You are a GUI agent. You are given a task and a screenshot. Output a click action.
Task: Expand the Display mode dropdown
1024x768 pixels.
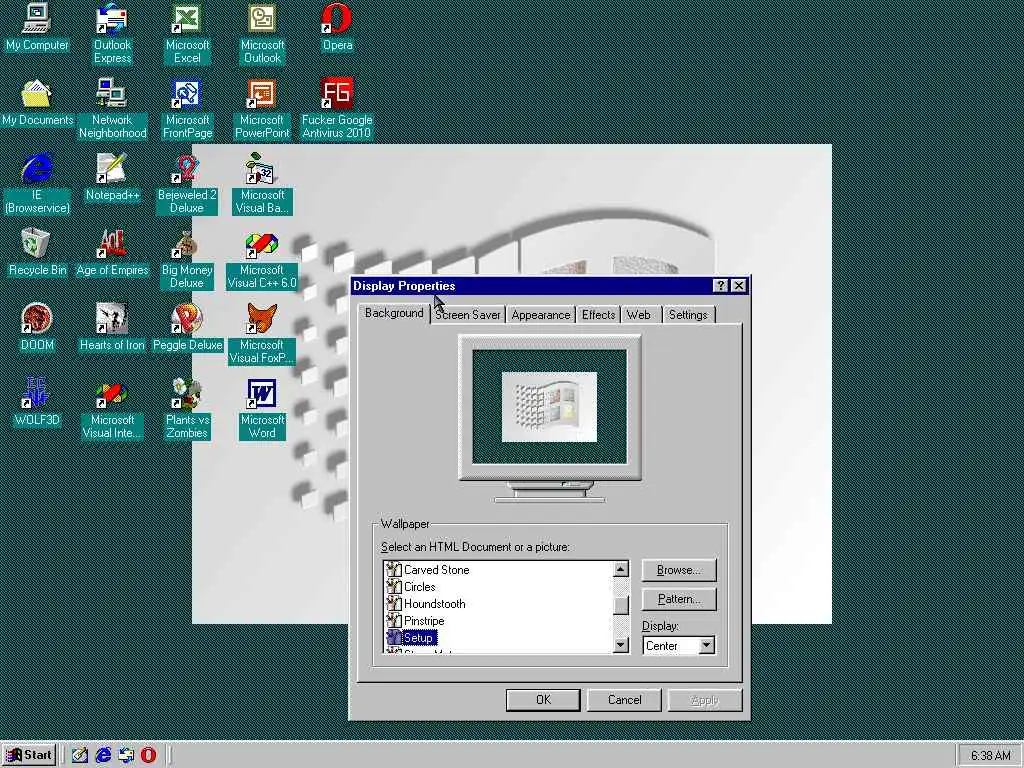click(x=707, y=646)
